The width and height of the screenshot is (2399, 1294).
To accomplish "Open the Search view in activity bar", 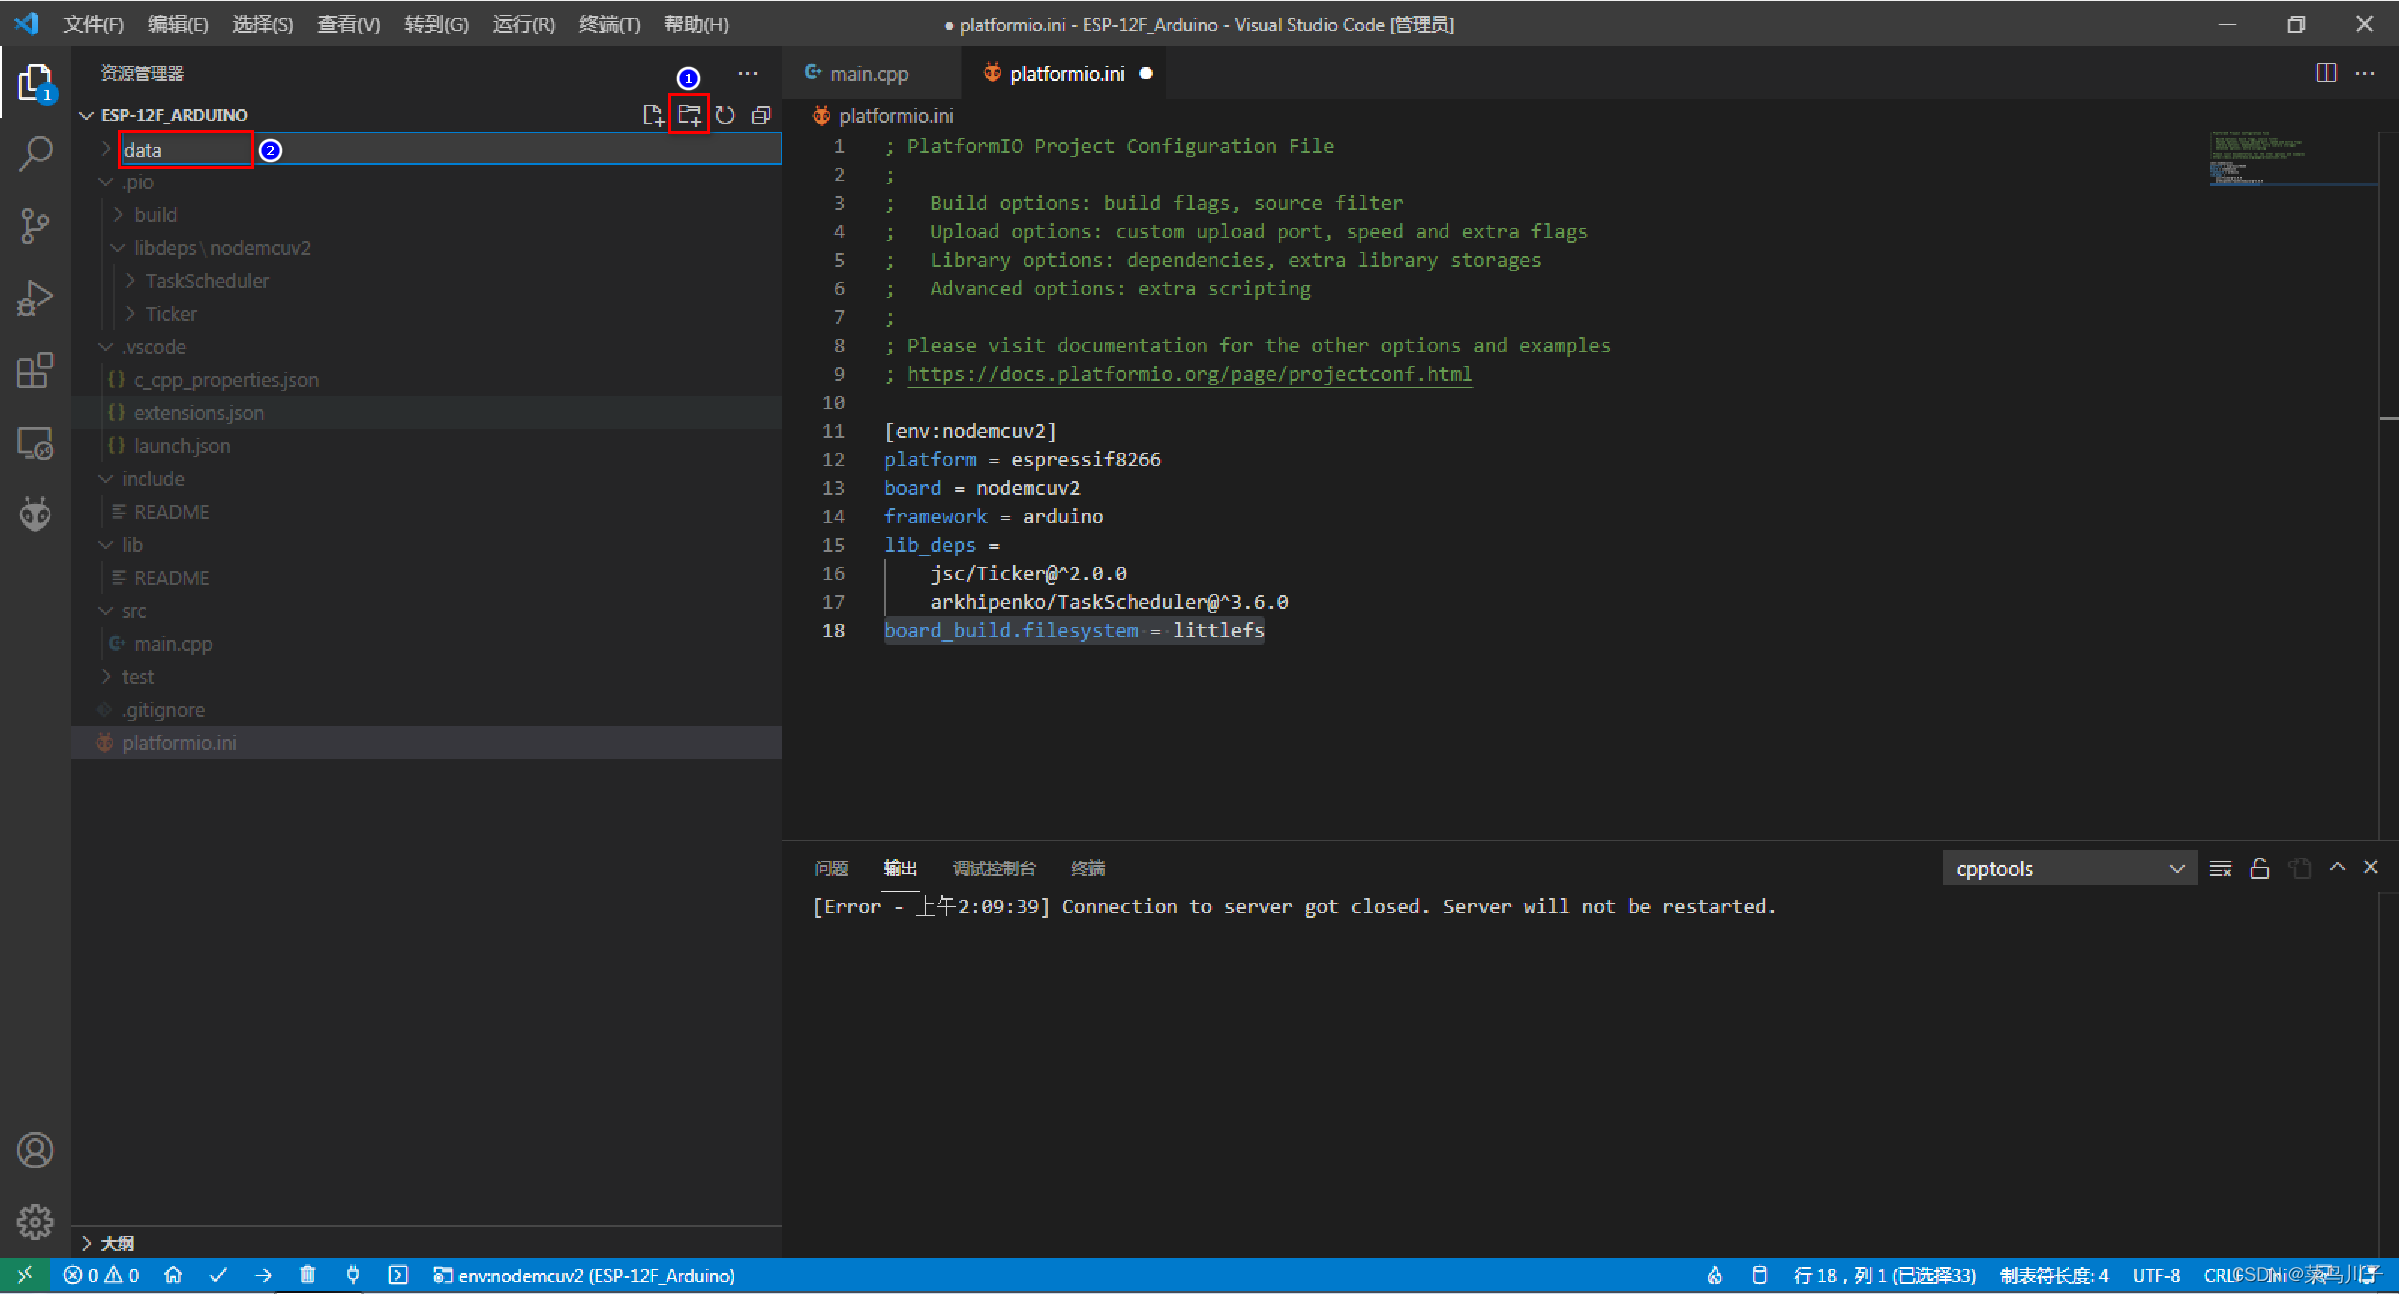I will pyautogui.click(x=35, y=153).
